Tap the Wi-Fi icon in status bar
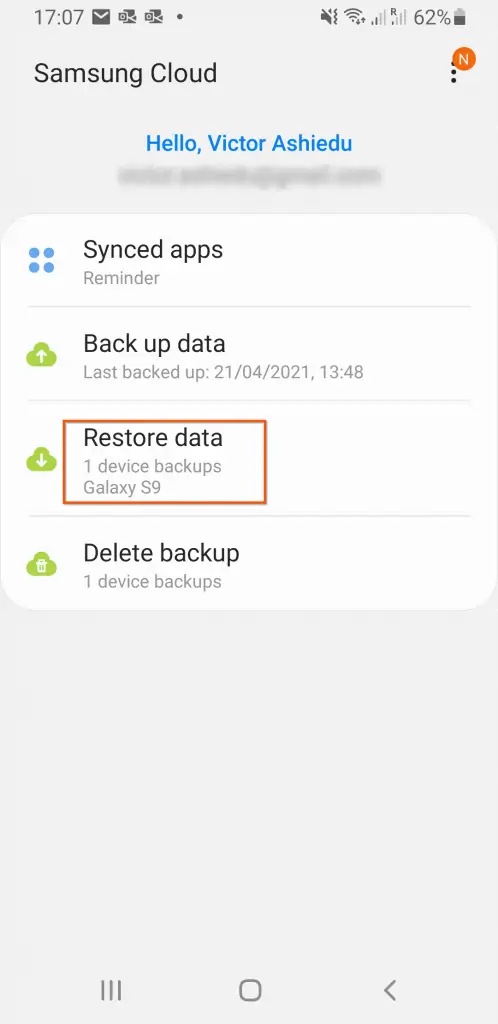498x1024 pixels. point(354,18)
